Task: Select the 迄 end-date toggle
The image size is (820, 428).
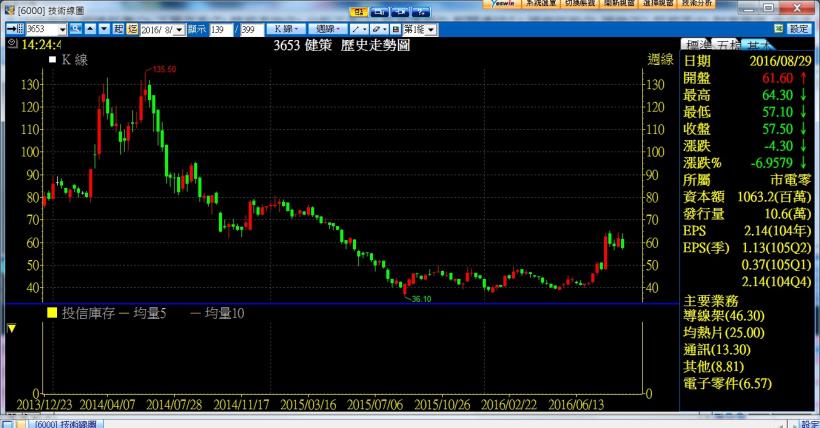Action: click(x=132, y=29)
